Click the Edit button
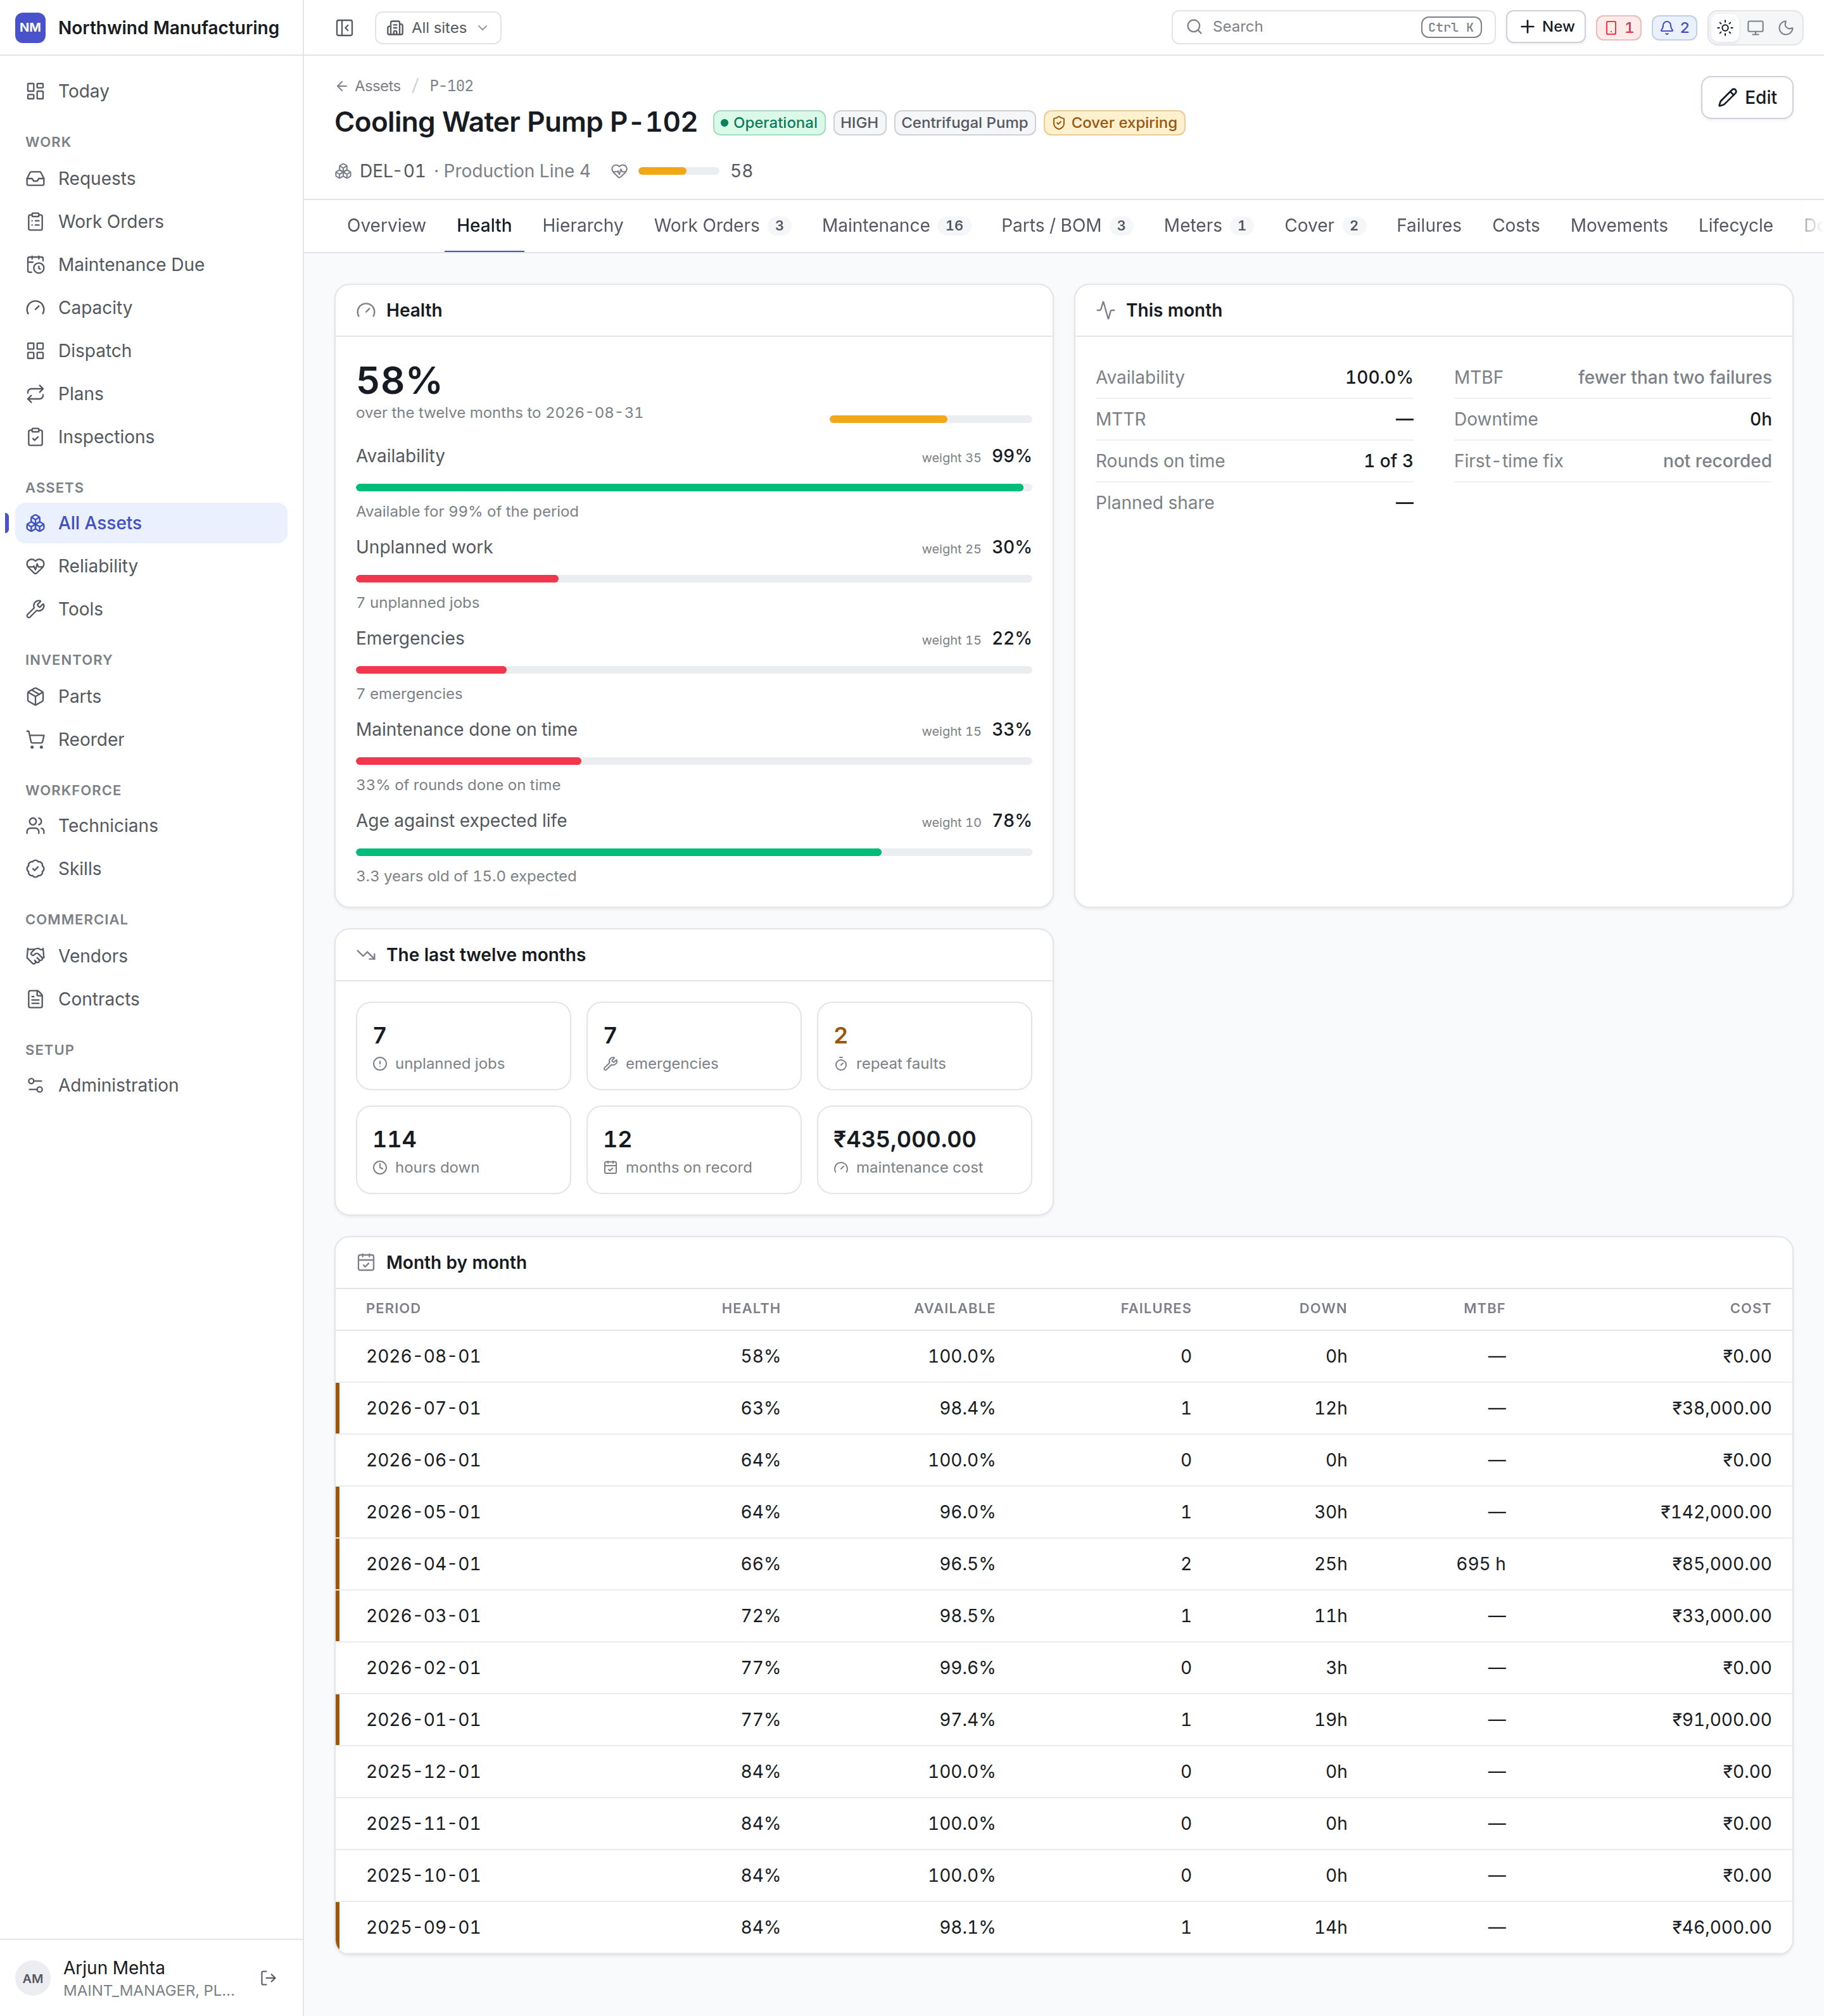Image resolution: width=1824 pixels, height=2016 pixels. pyautogui.click(x=1746, y=97)
